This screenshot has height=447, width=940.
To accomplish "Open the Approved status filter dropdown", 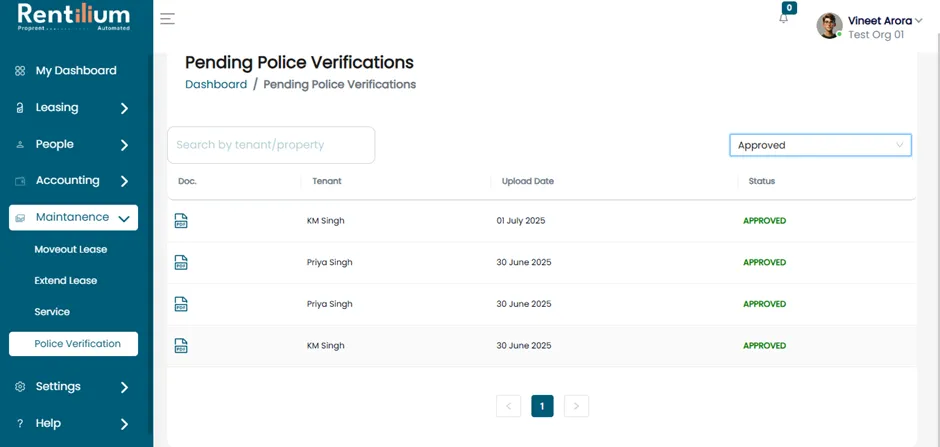I will point(820,145).
